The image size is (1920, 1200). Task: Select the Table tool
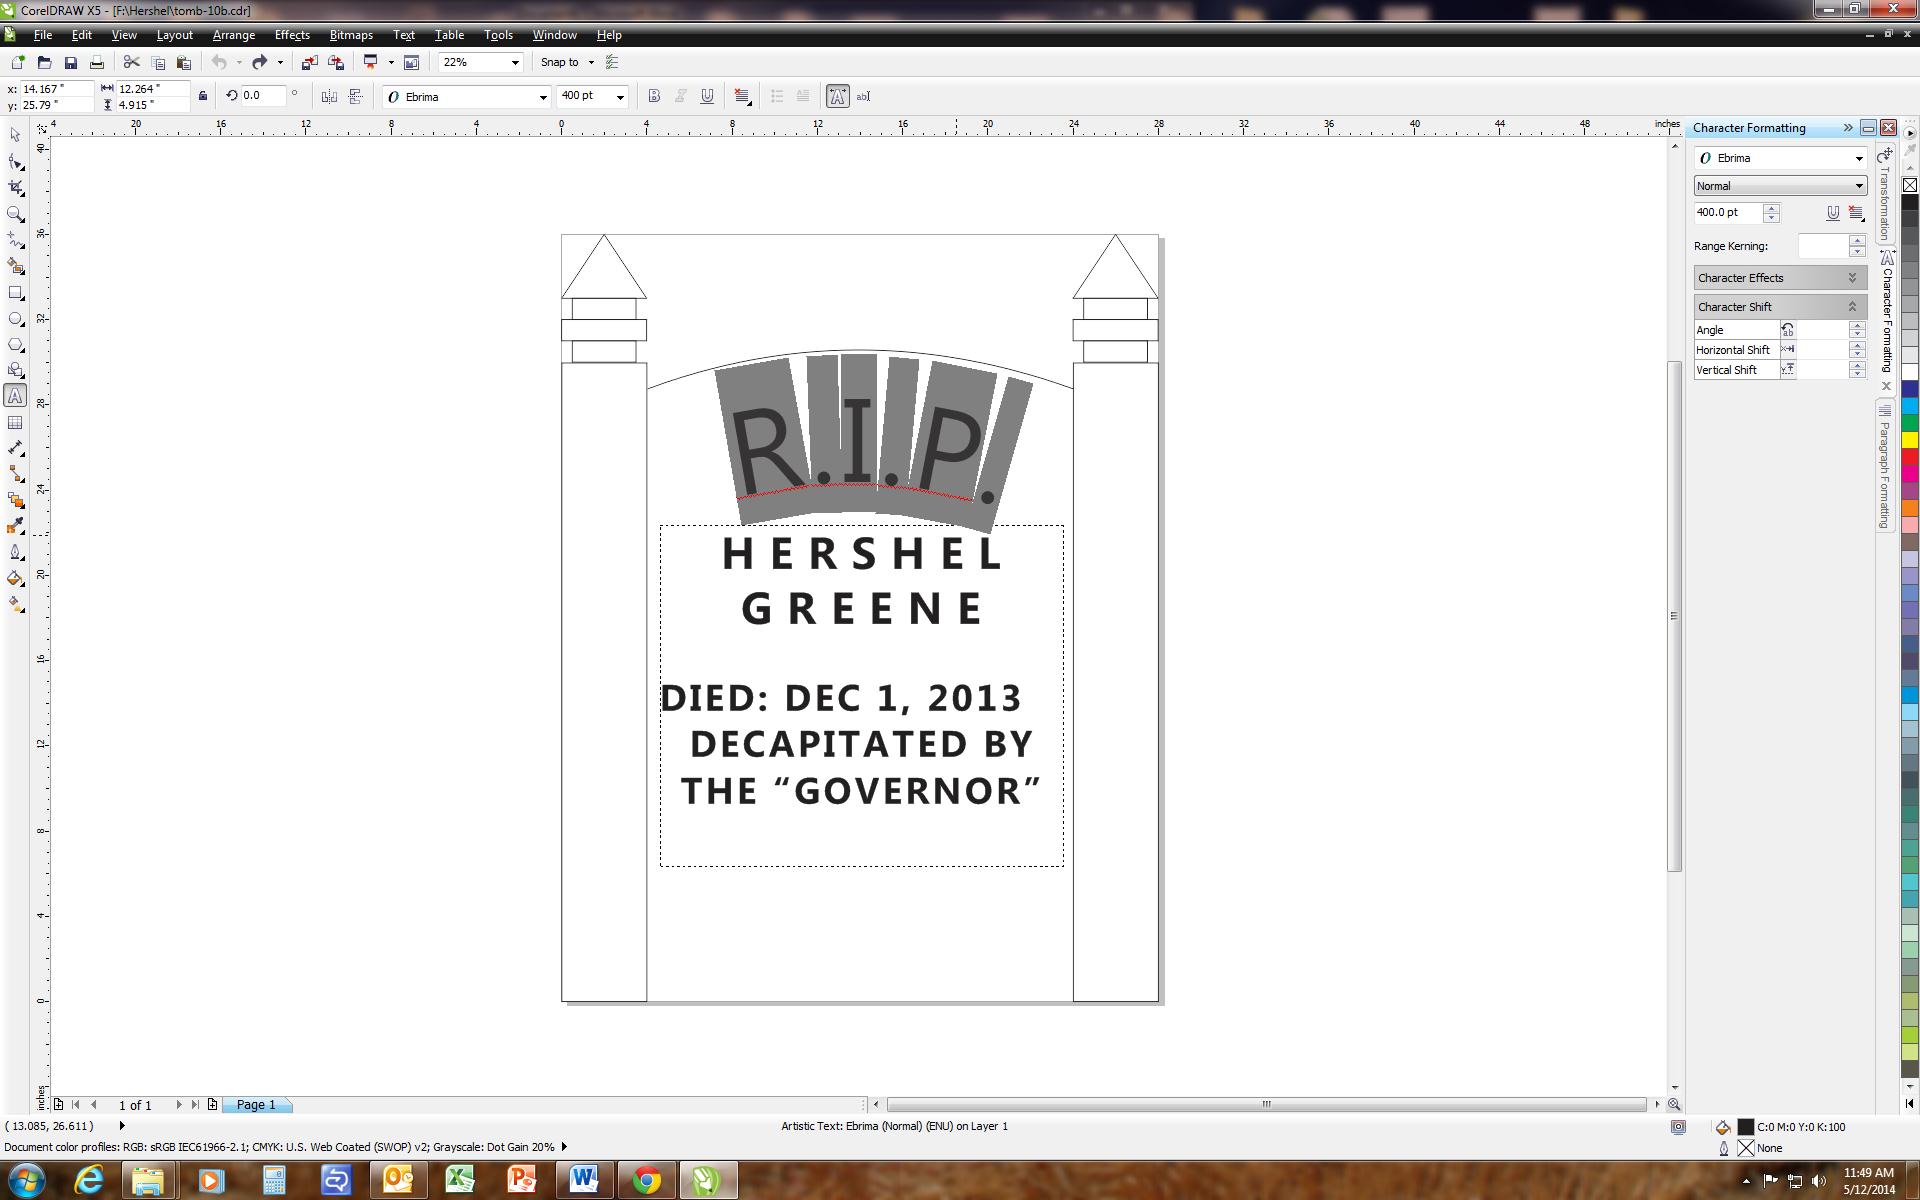point(14,422)
